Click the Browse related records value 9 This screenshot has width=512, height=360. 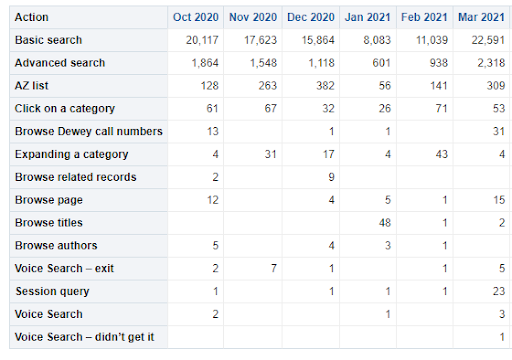point(331,177)
